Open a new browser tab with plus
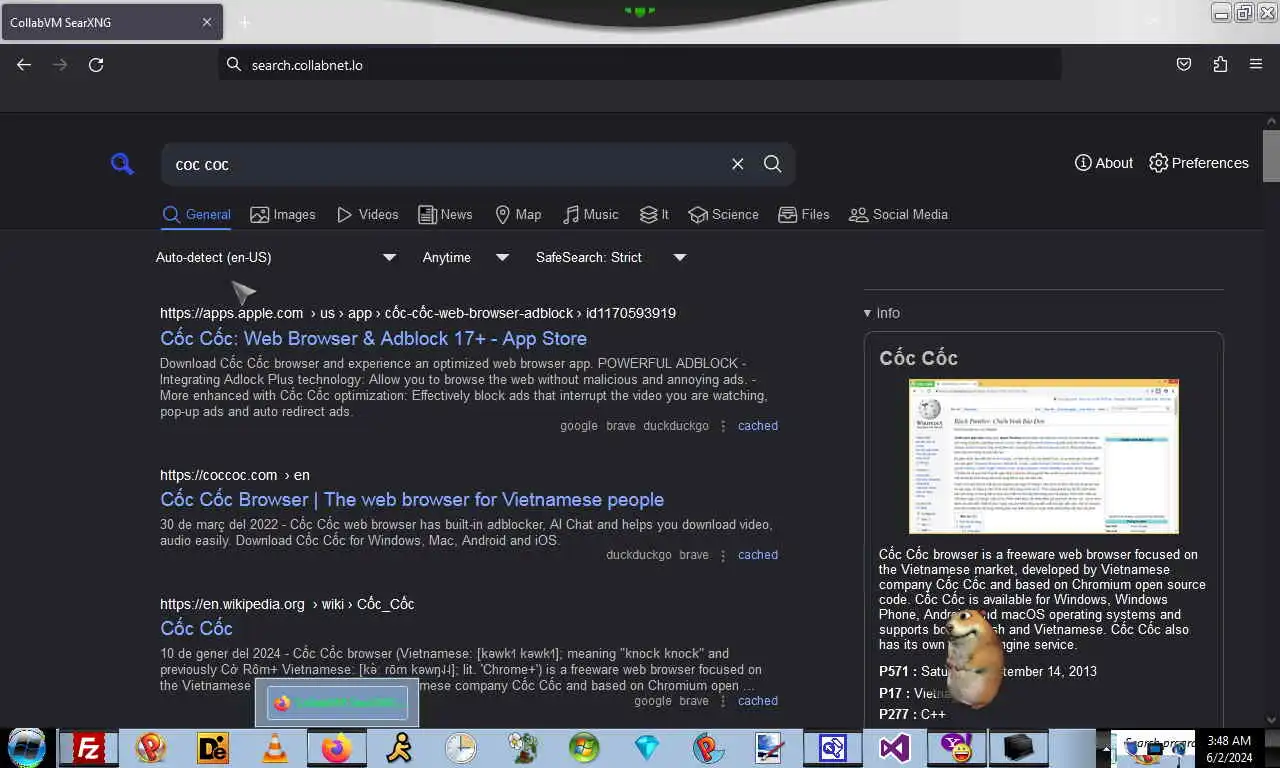1280x768 pixels. 245,22
